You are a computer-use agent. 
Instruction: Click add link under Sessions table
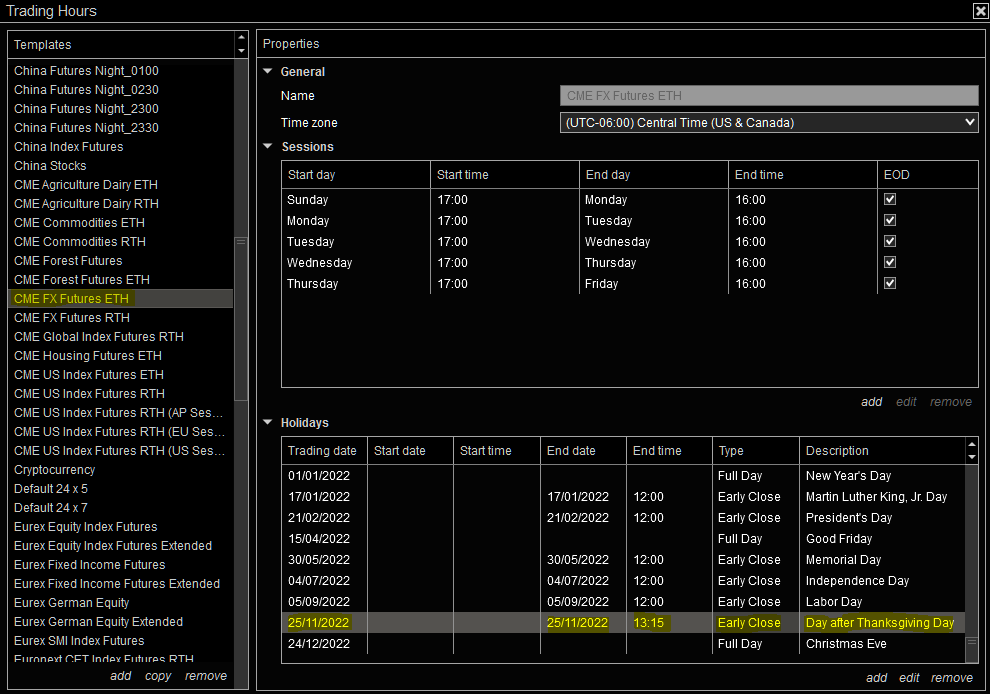(x=871, y=402)
